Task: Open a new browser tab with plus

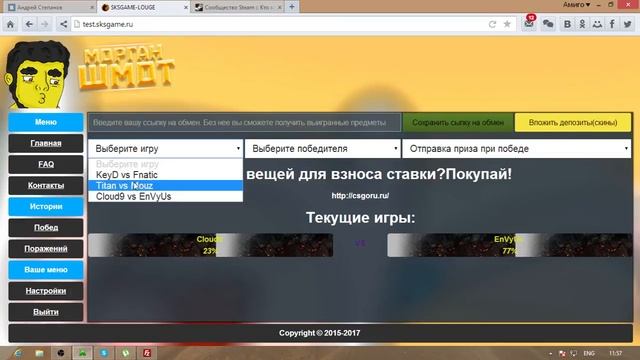Action: pyautogui.click(x=292, y=7)
